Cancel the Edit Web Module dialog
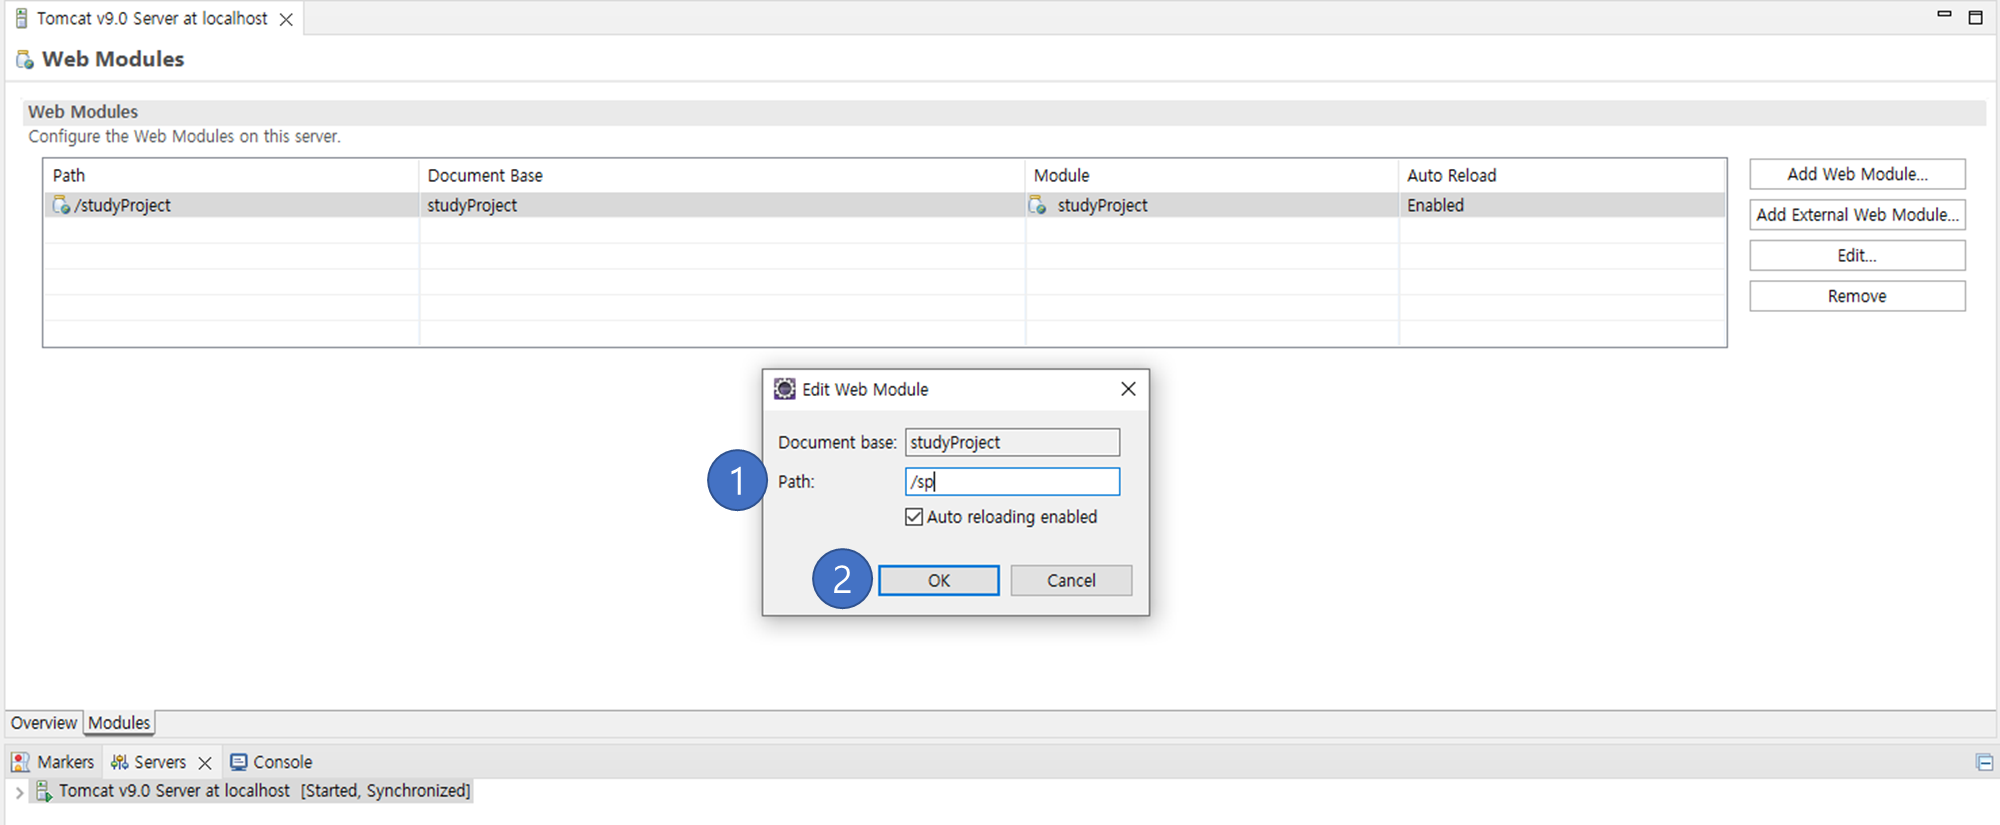Screen dimensions: 2000x825 tap(1071, 581)
